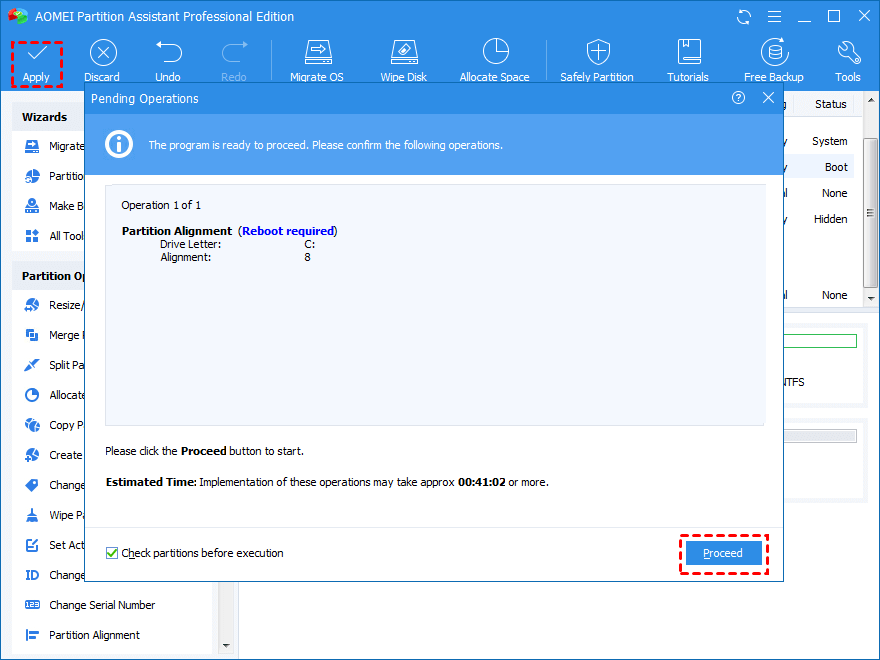
Task: Choose the Copy Partition operation
Action: (54, 425)
